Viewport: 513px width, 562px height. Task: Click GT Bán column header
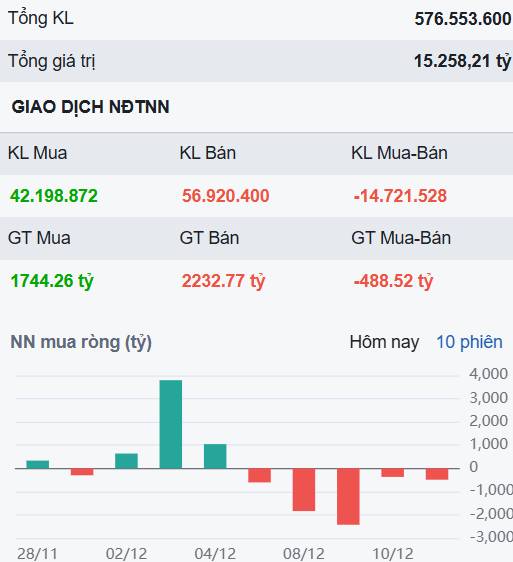click(x=209, y=238)
